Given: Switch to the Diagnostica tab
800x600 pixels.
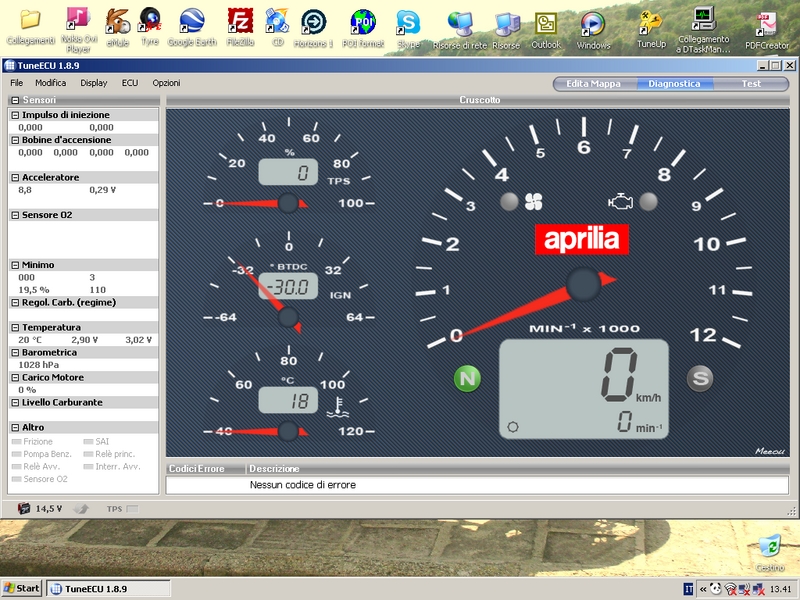Looking at the screenshot, I should click(x=674, y=84).
